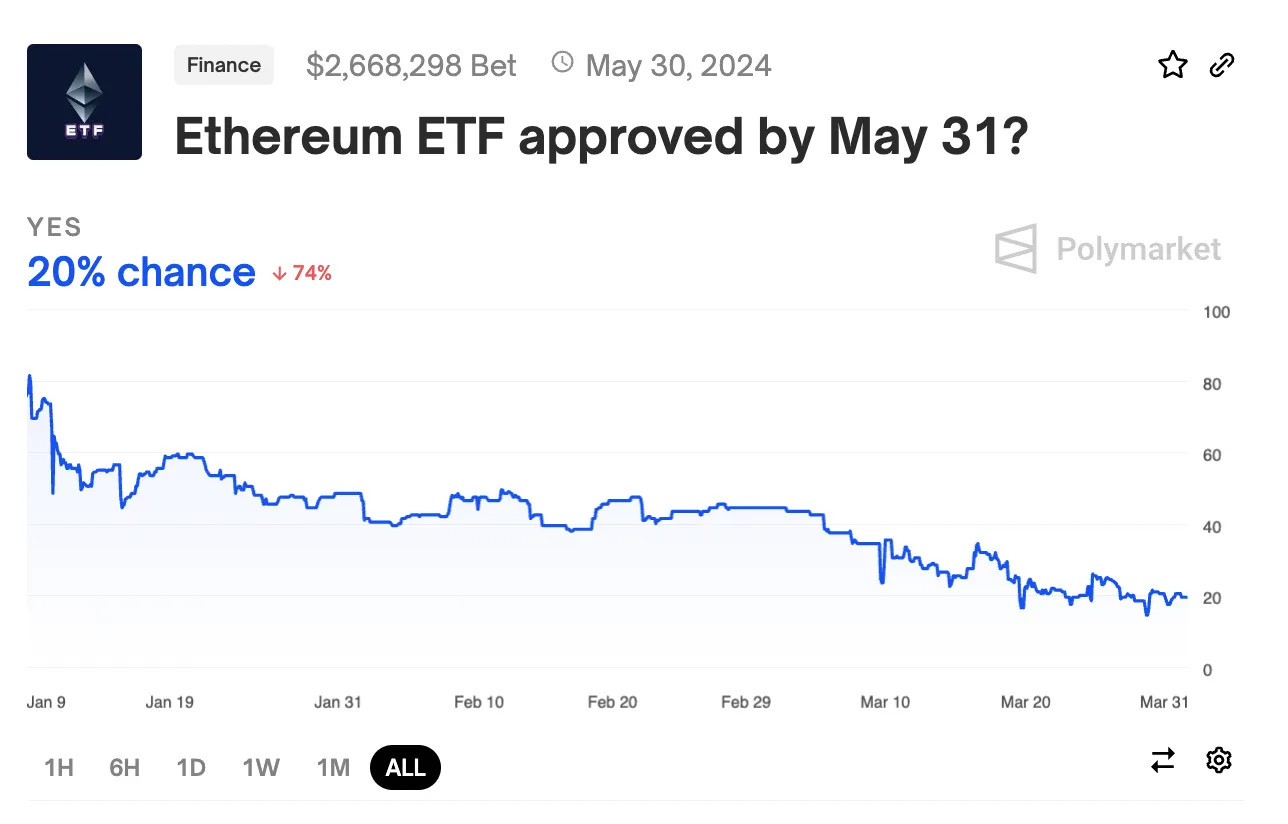This screenshot has width=1288, height=824.
Task: Switch chart to 1D range
Action: coord(191,768)
